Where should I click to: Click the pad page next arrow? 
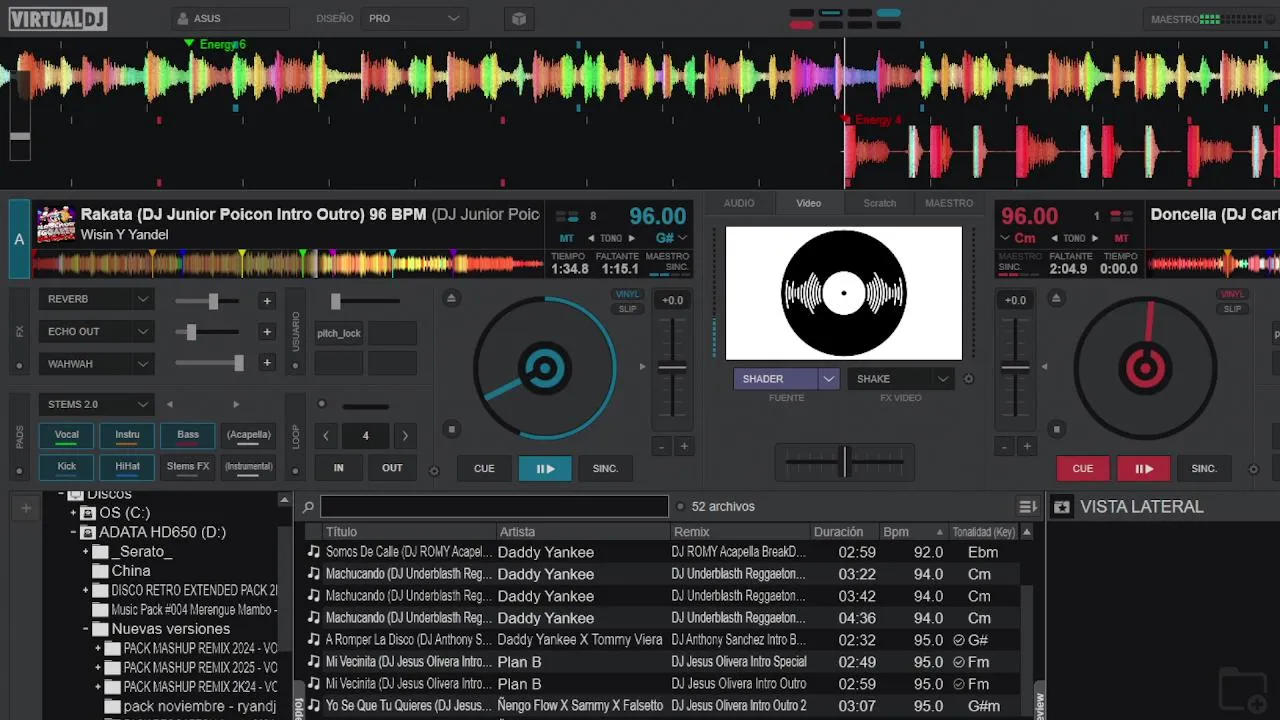[x=236, y=404]
